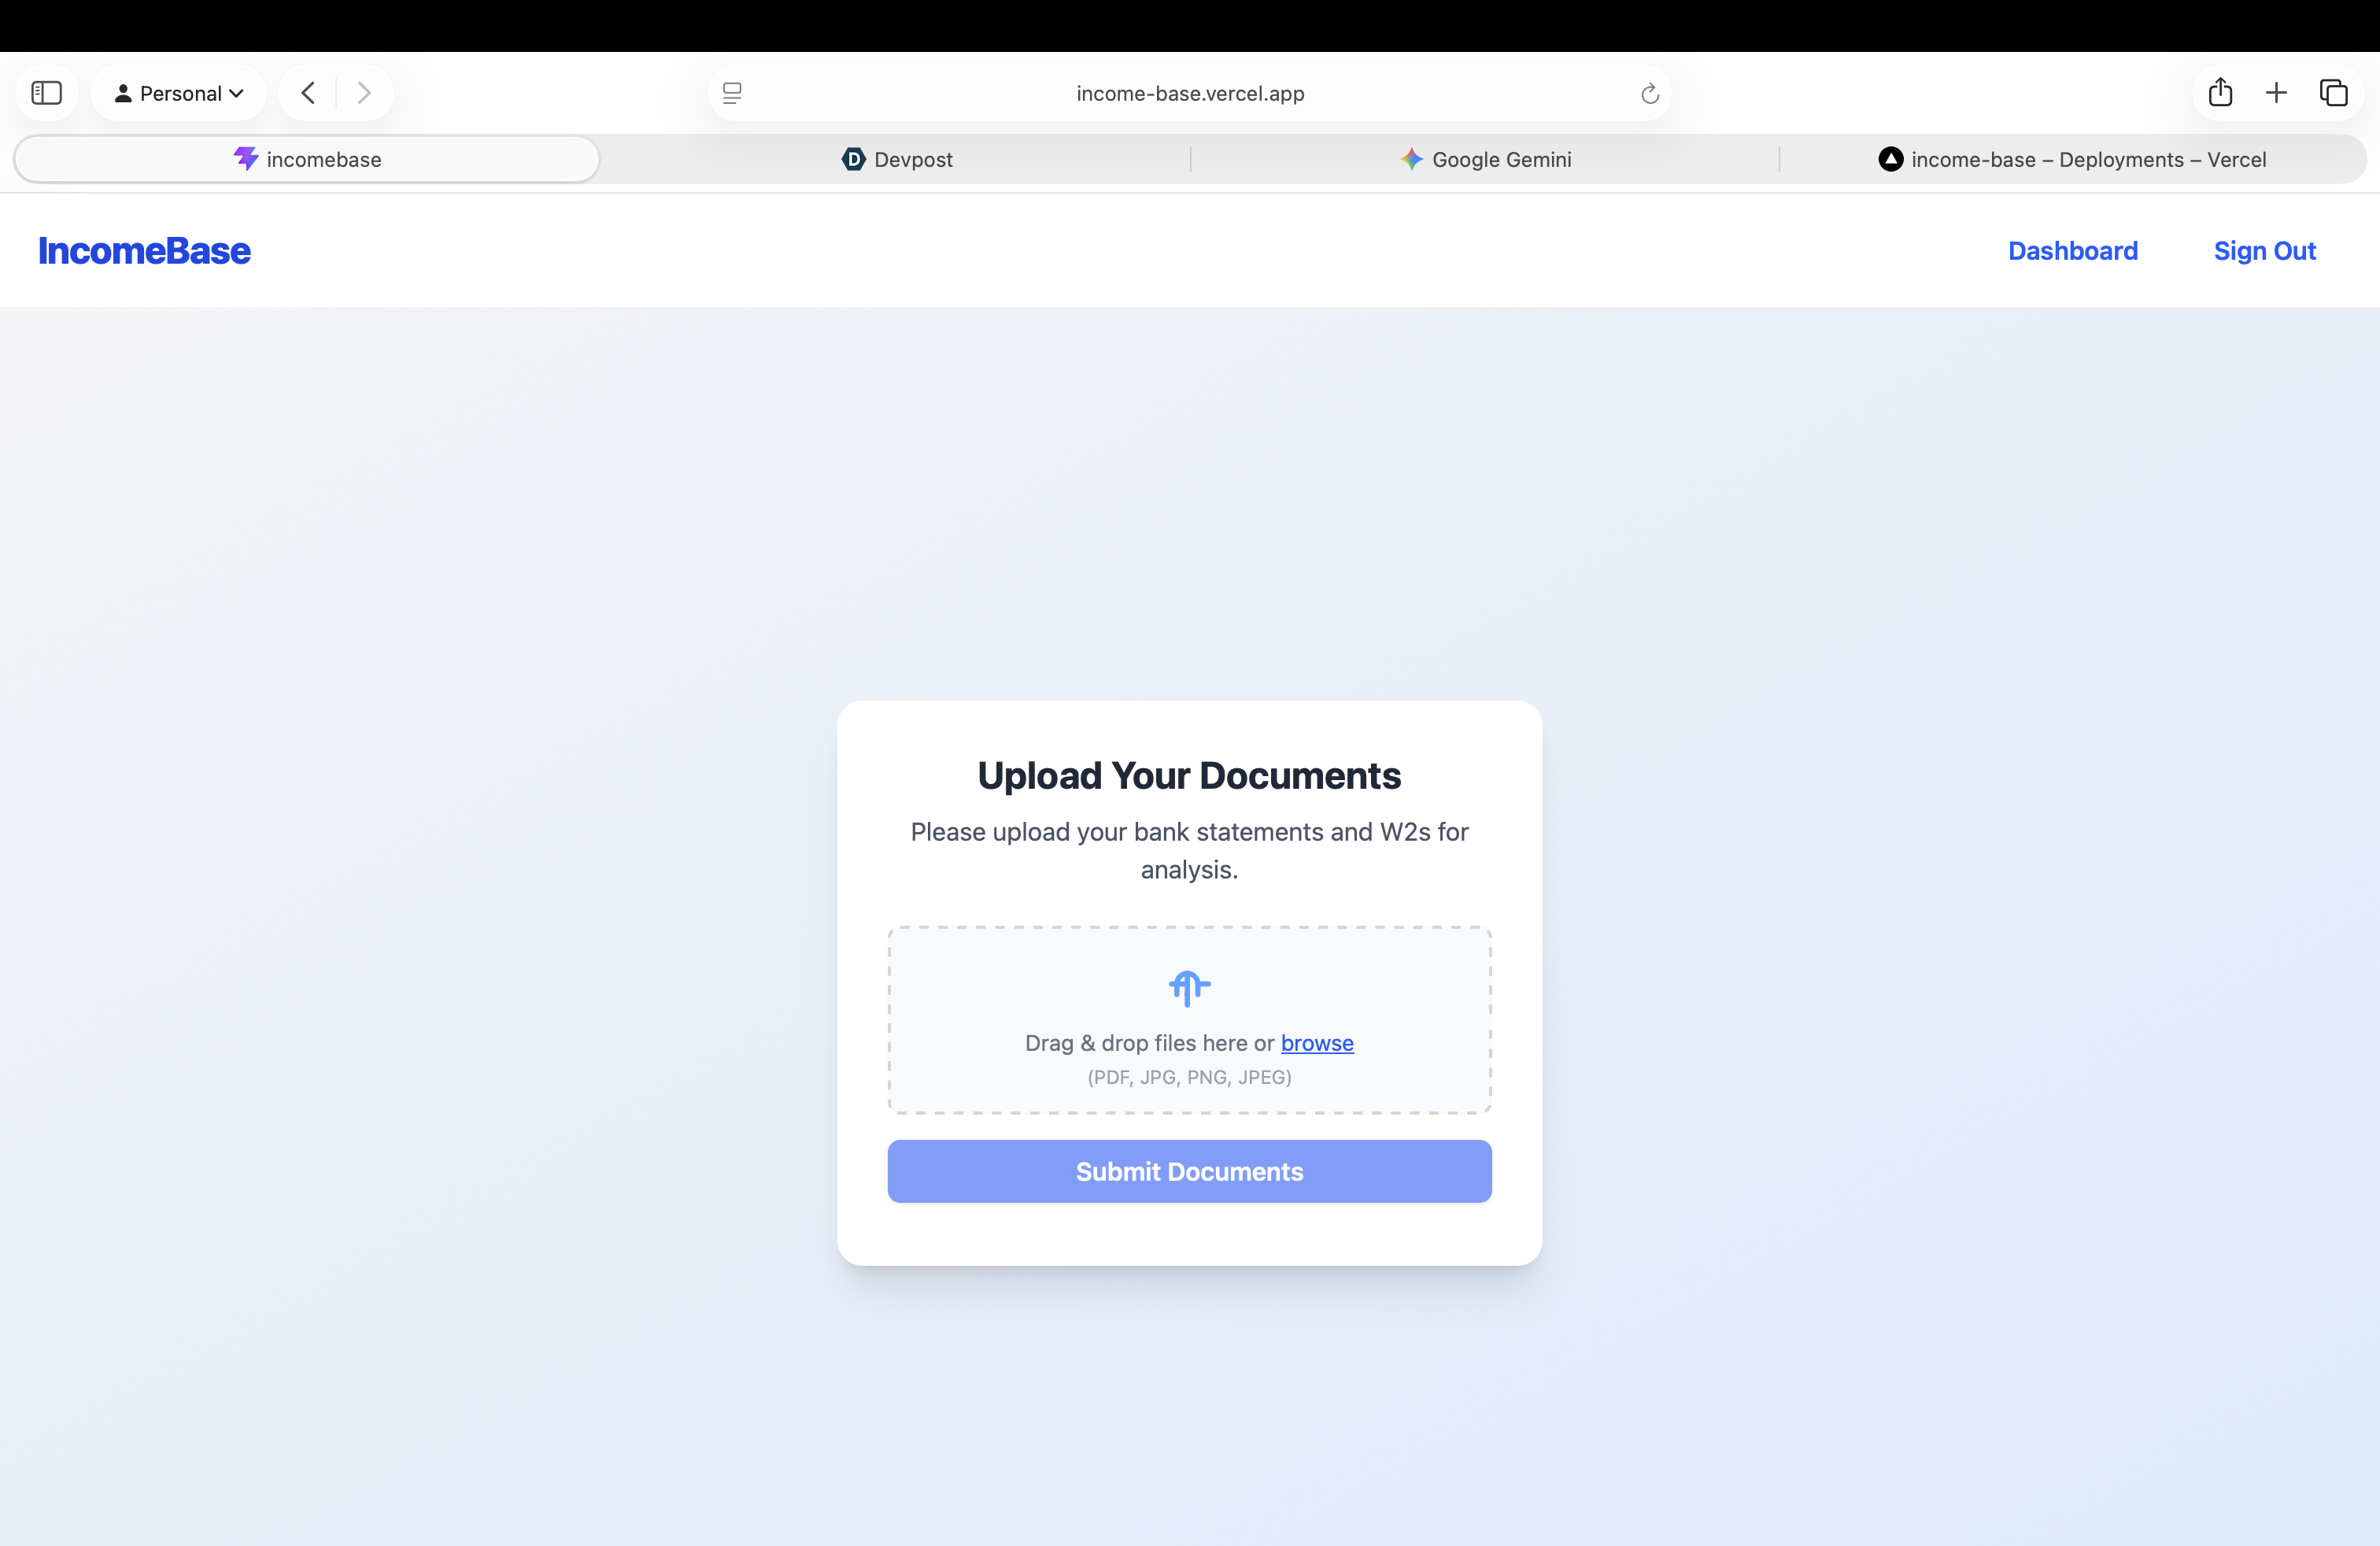Open the Dashboard link
Image resolution: width=2380 pixels, height=1546 pixels.
(2072, 251)
